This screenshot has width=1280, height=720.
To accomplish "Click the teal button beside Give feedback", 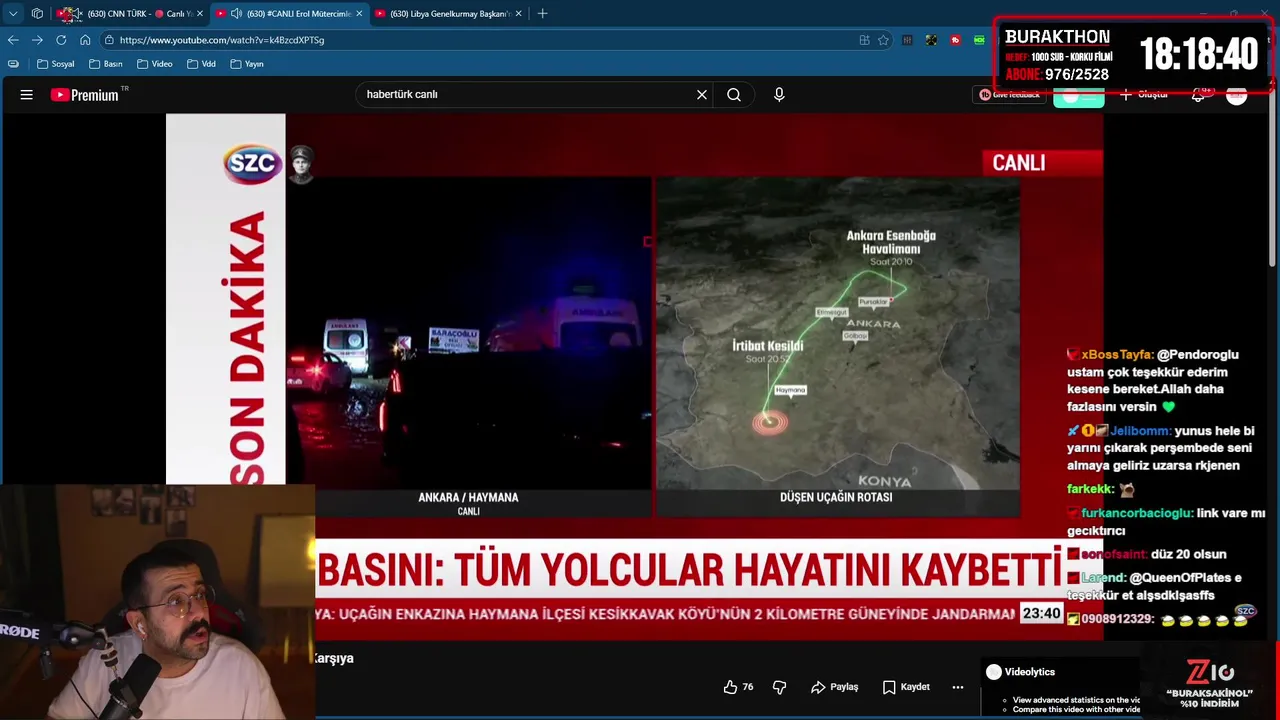I will 1078,96.
